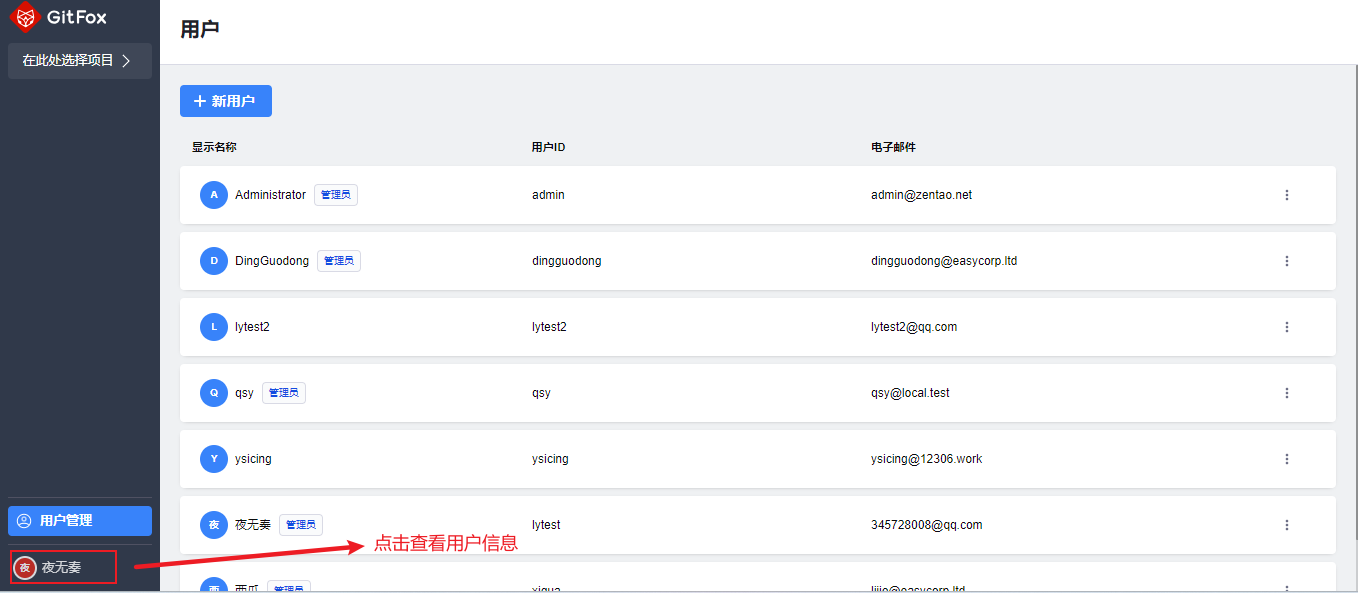The width and height of the screenshot is (1358, 593).
Task: Open the three-dot menu for lytest2
Action: 1287,327
